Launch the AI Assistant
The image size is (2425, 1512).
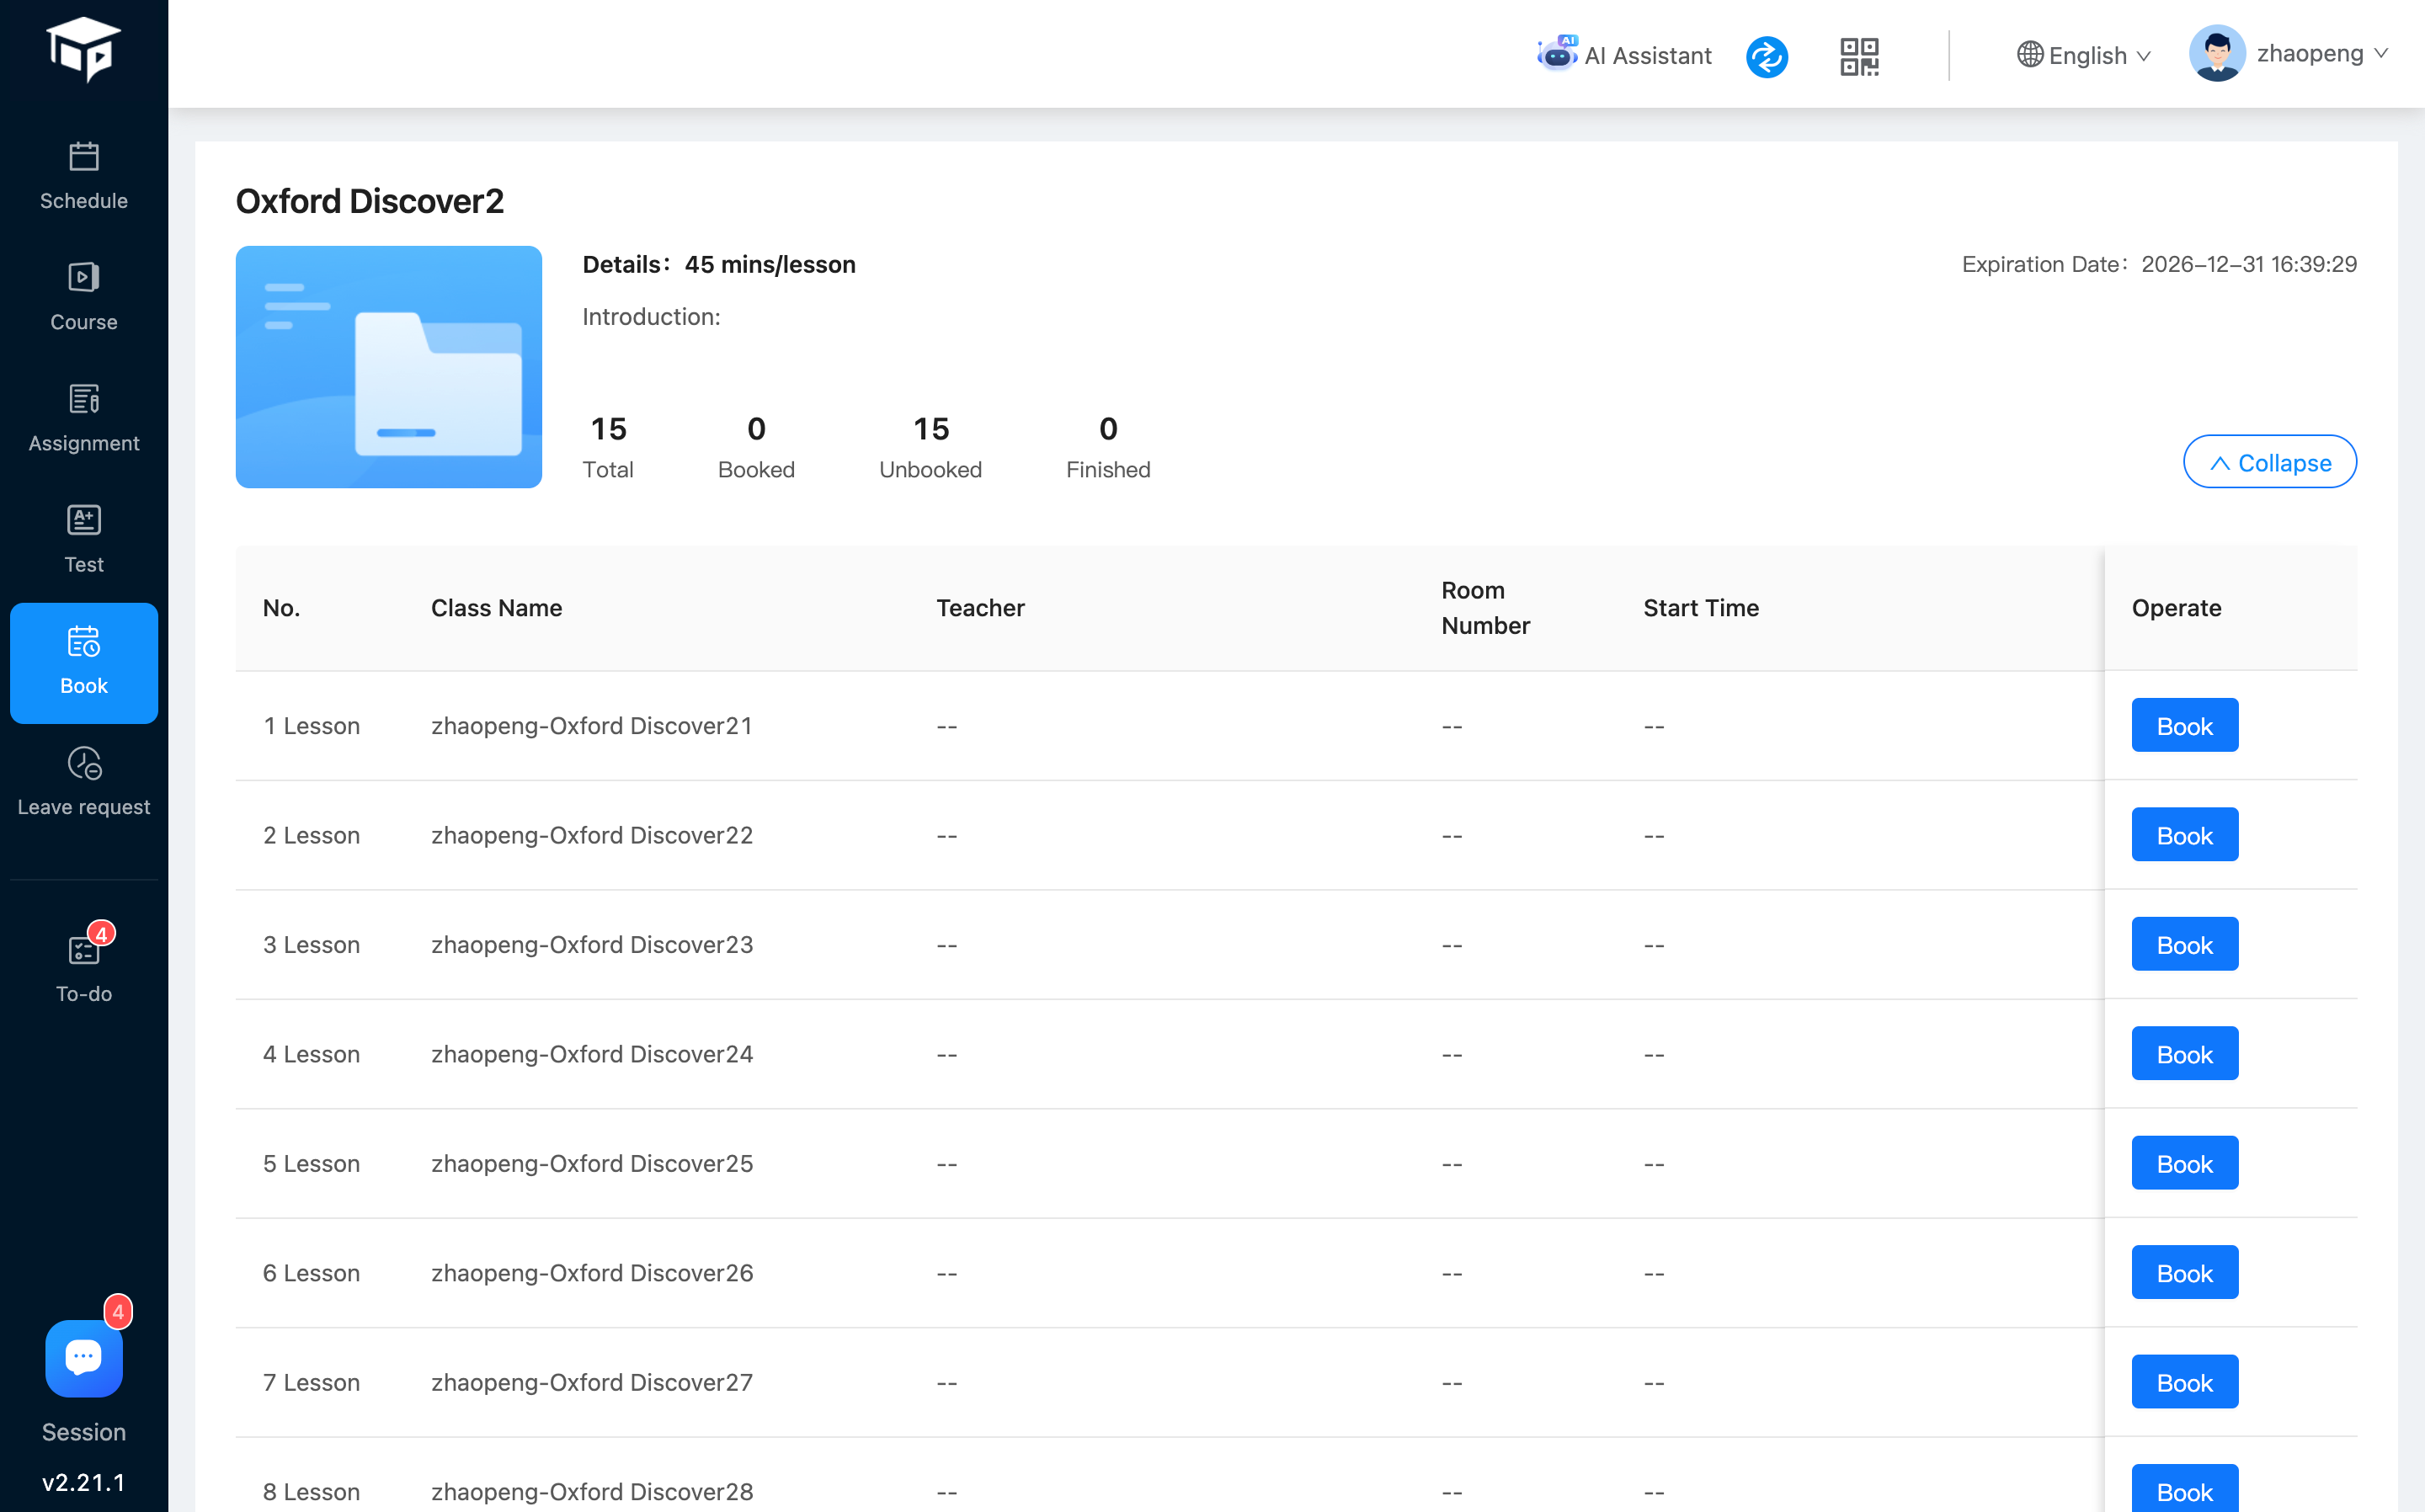pos(1624,55)
